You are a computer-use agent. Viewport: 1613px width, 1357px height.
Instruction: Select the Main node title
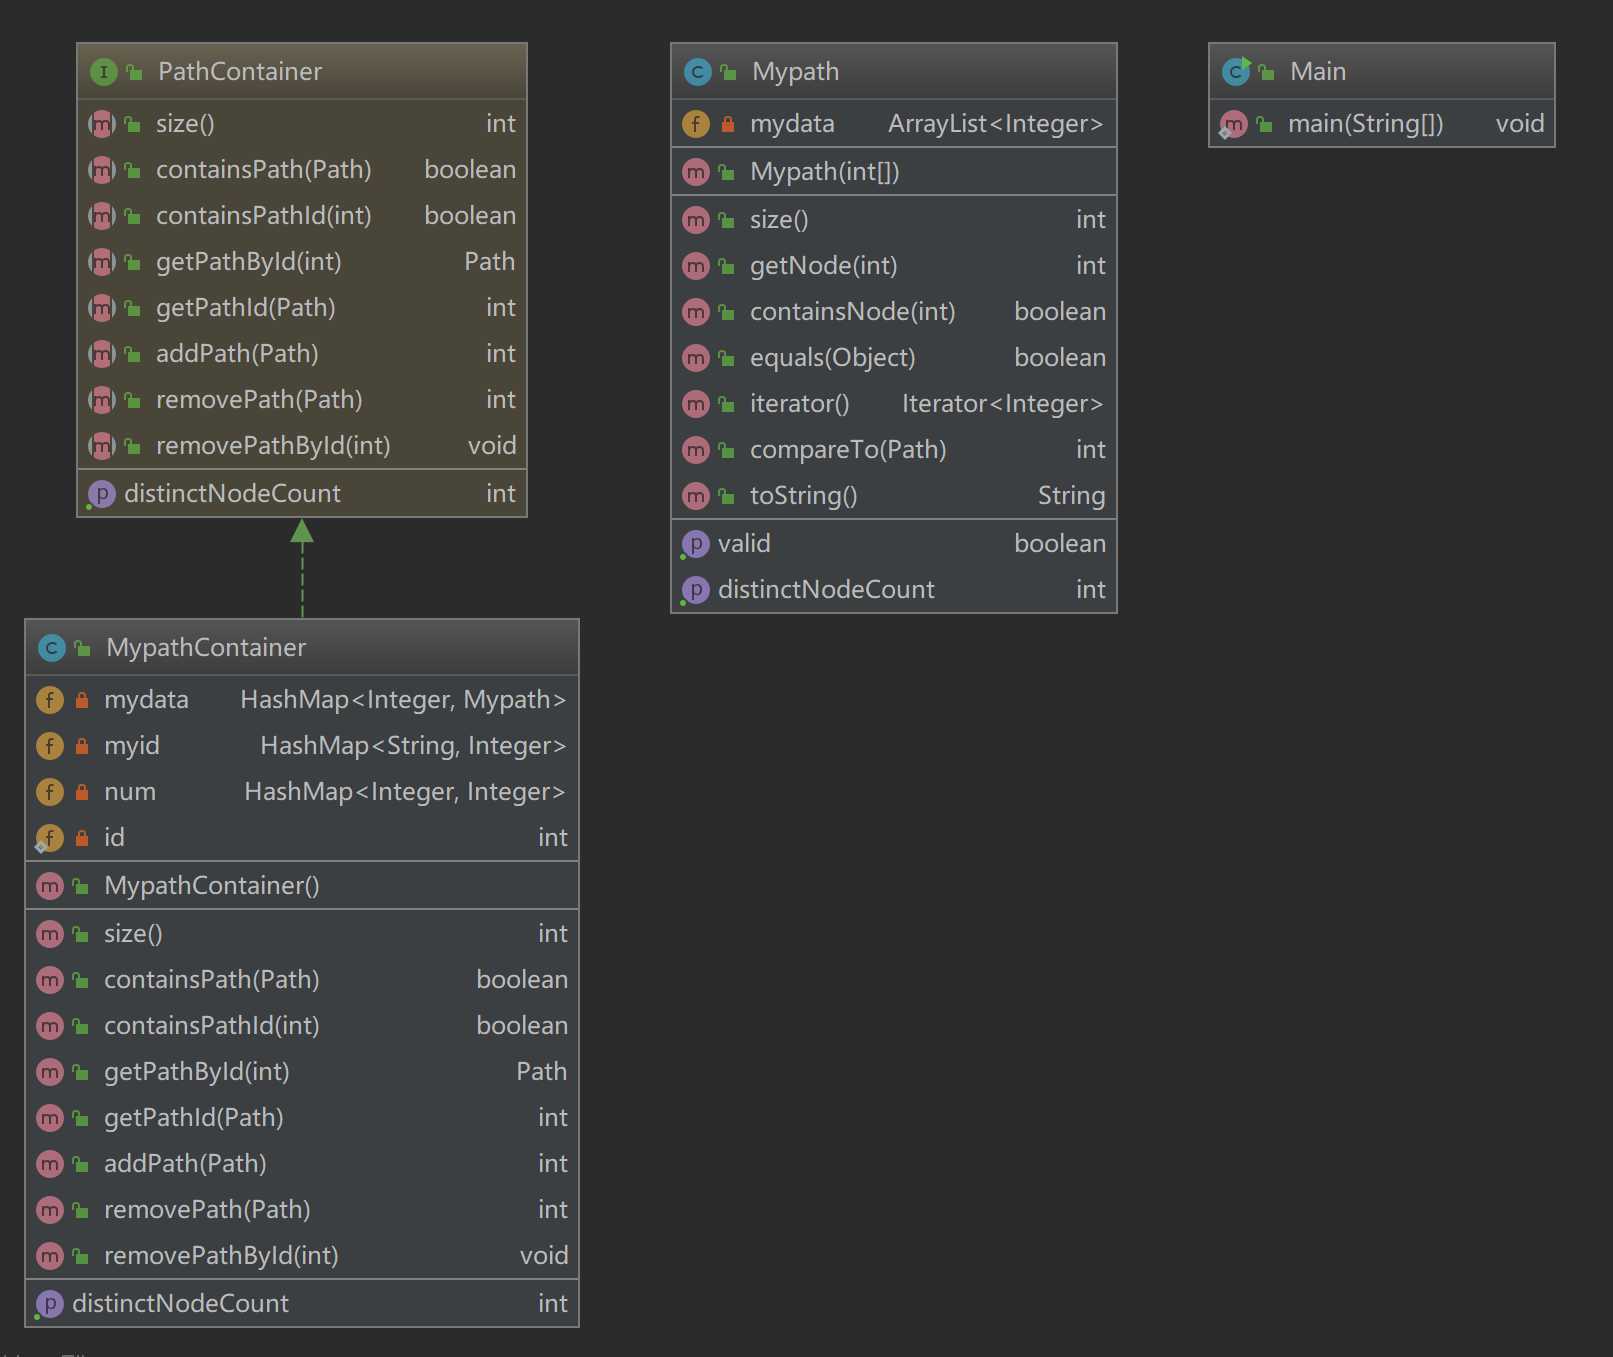1318,72
